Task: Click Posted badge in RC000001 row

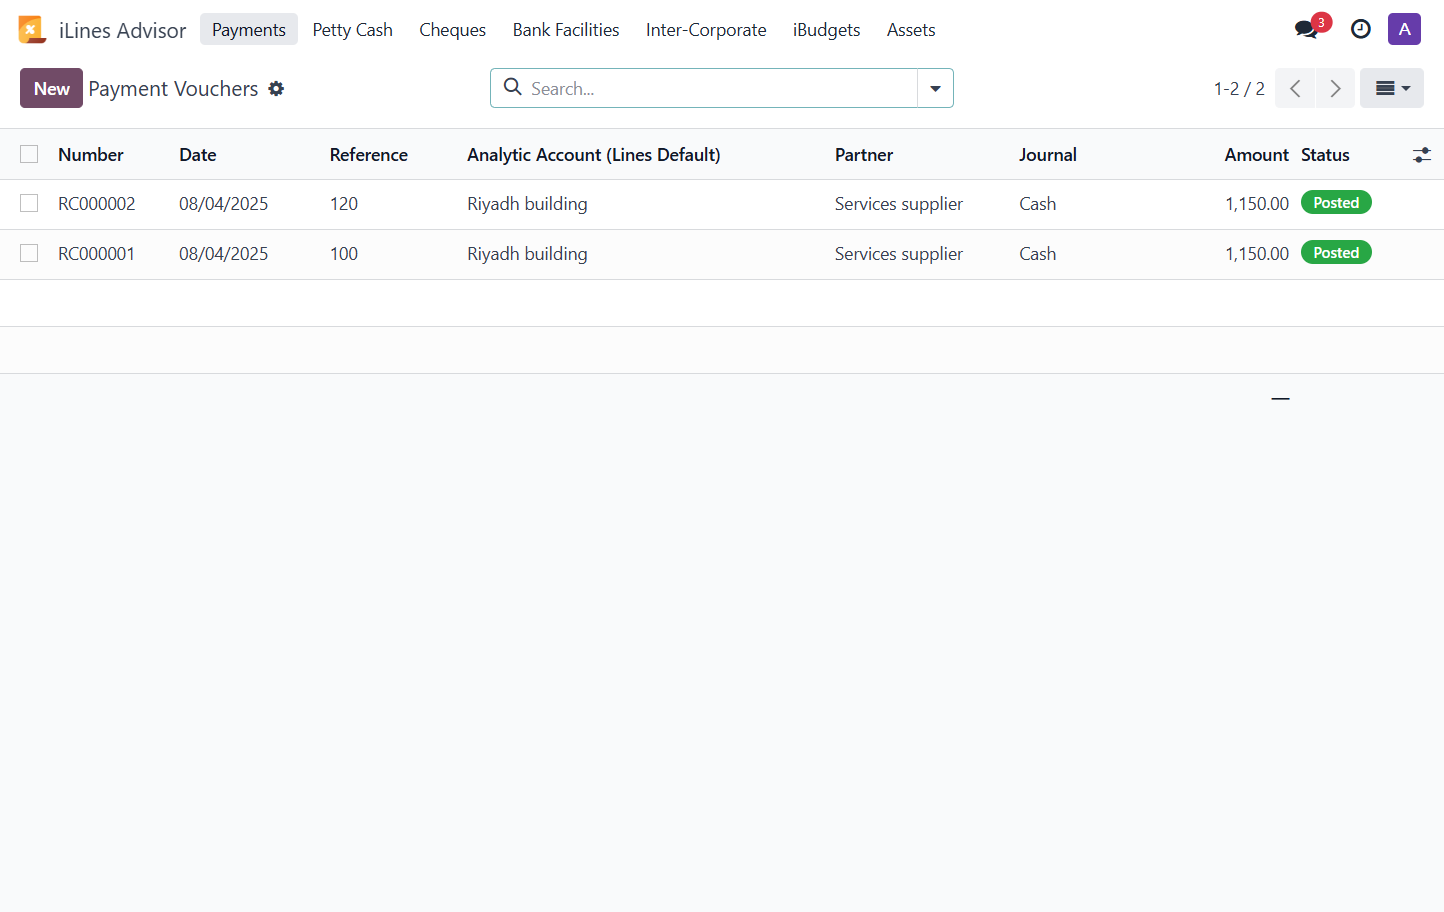Action: click(1336, 252)
